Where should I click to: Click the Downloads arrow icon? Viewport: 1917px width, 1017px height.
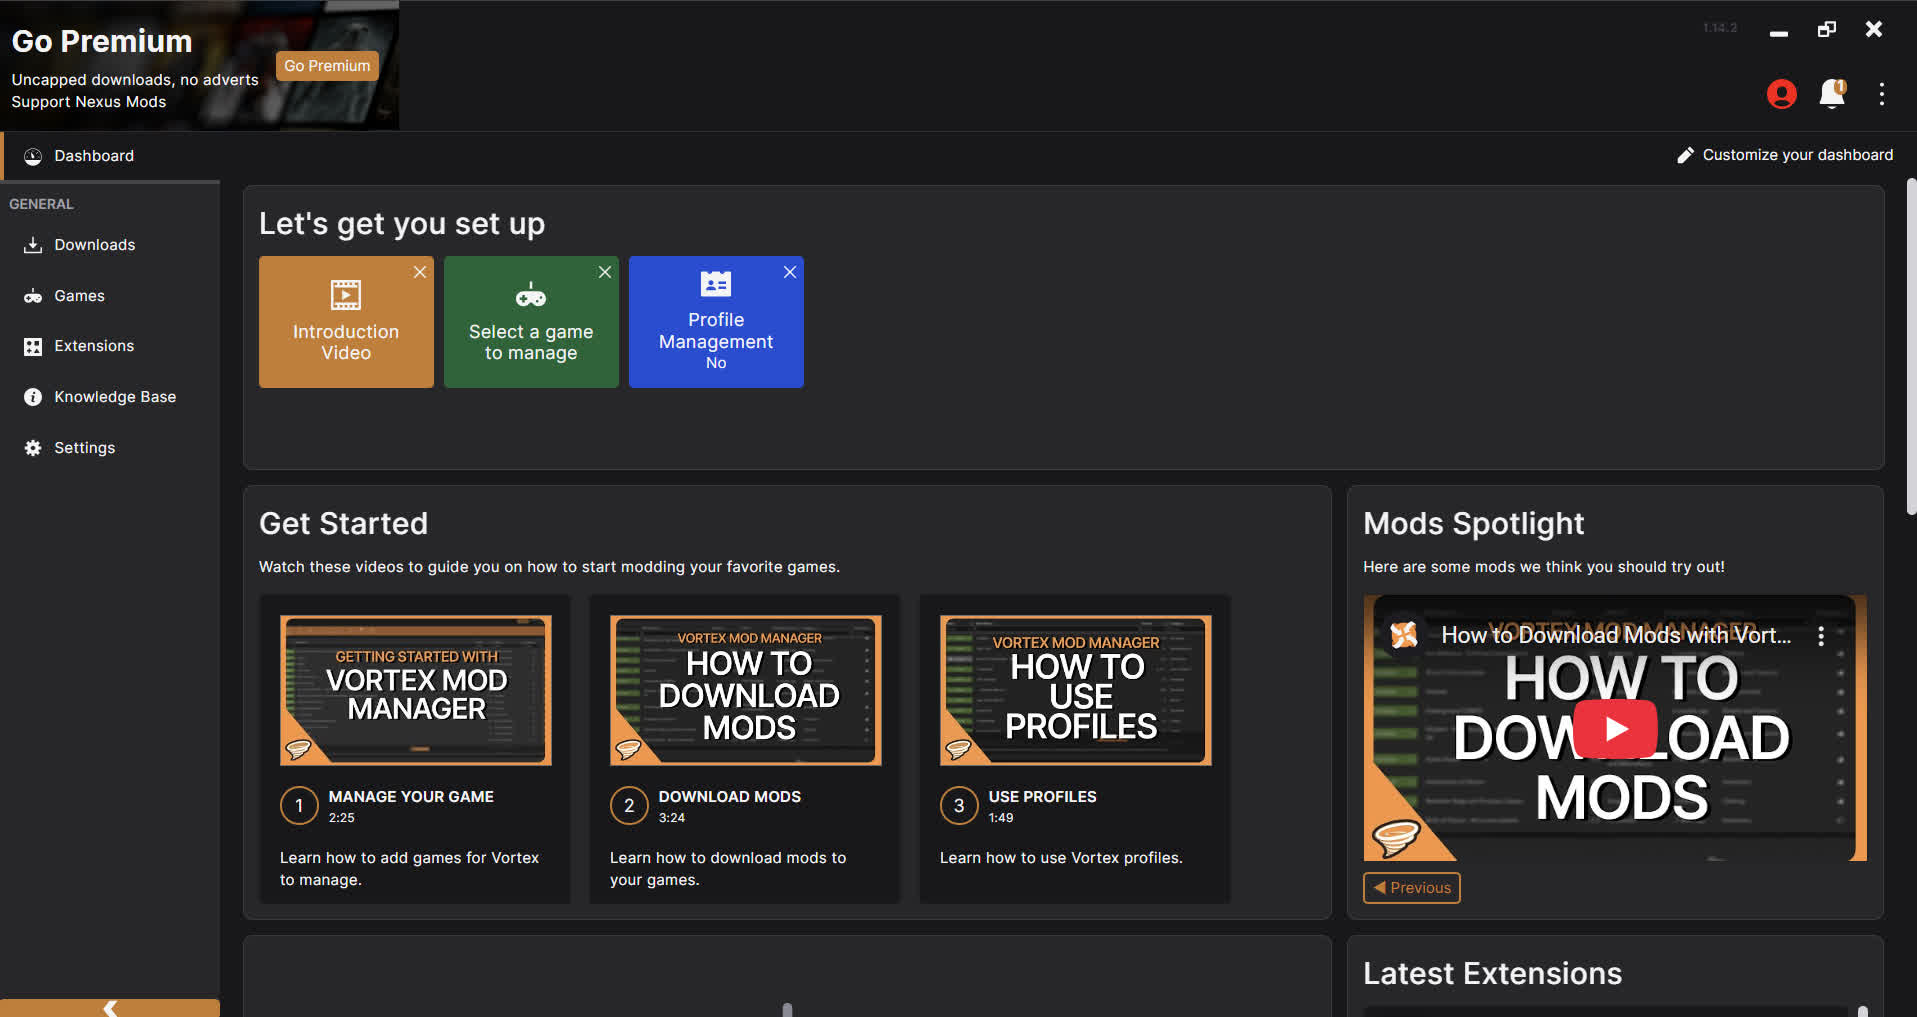[33, 245]
